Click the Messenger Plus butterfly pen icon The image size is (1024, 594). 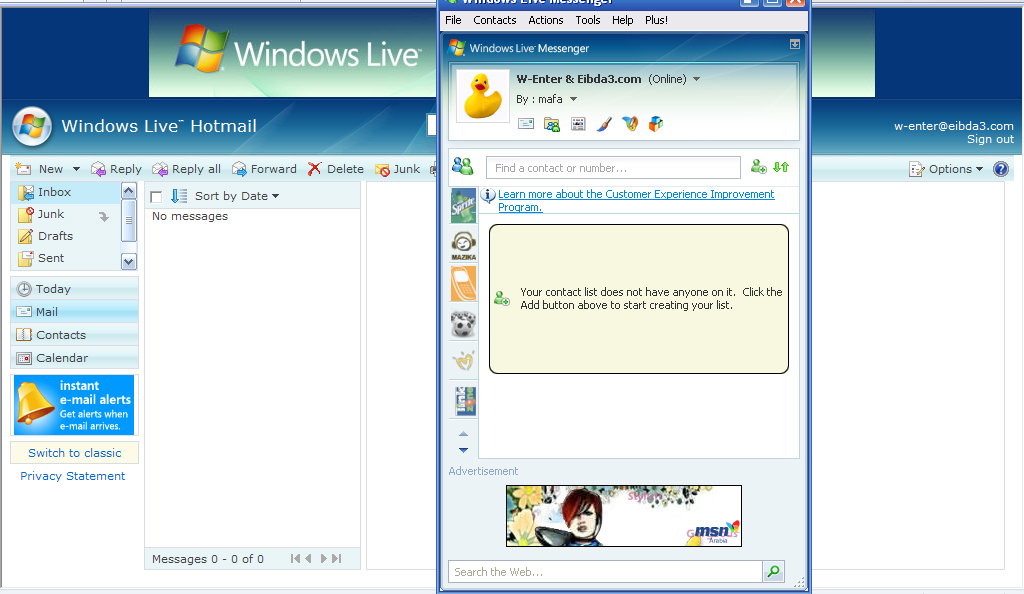pos(630,123)
